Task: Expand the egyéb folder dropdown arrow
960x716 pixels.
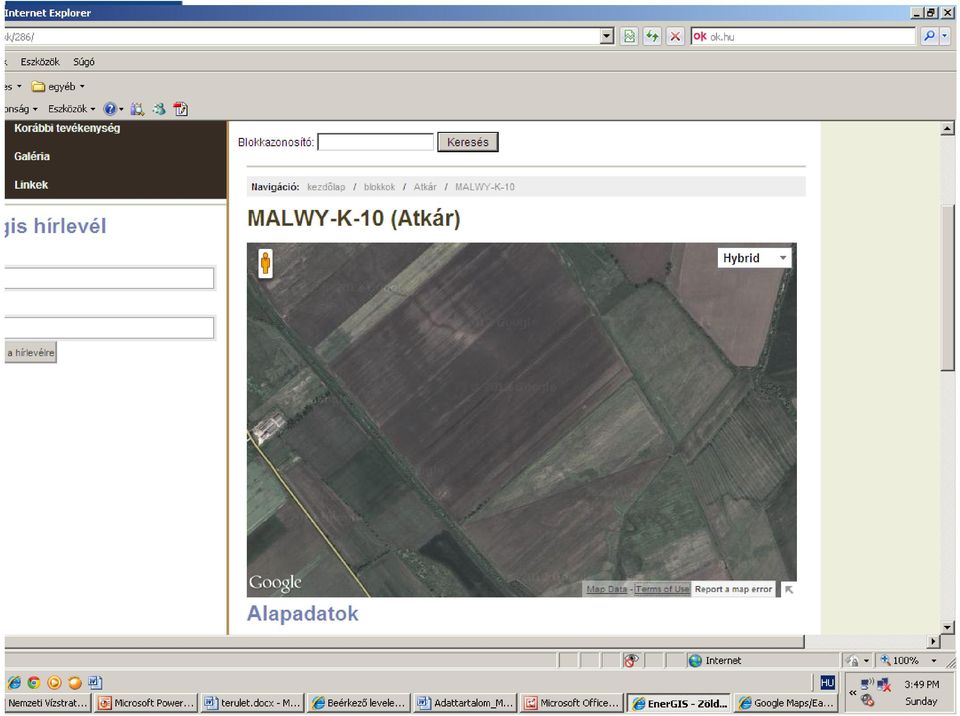Action: (x=82, y=86)
